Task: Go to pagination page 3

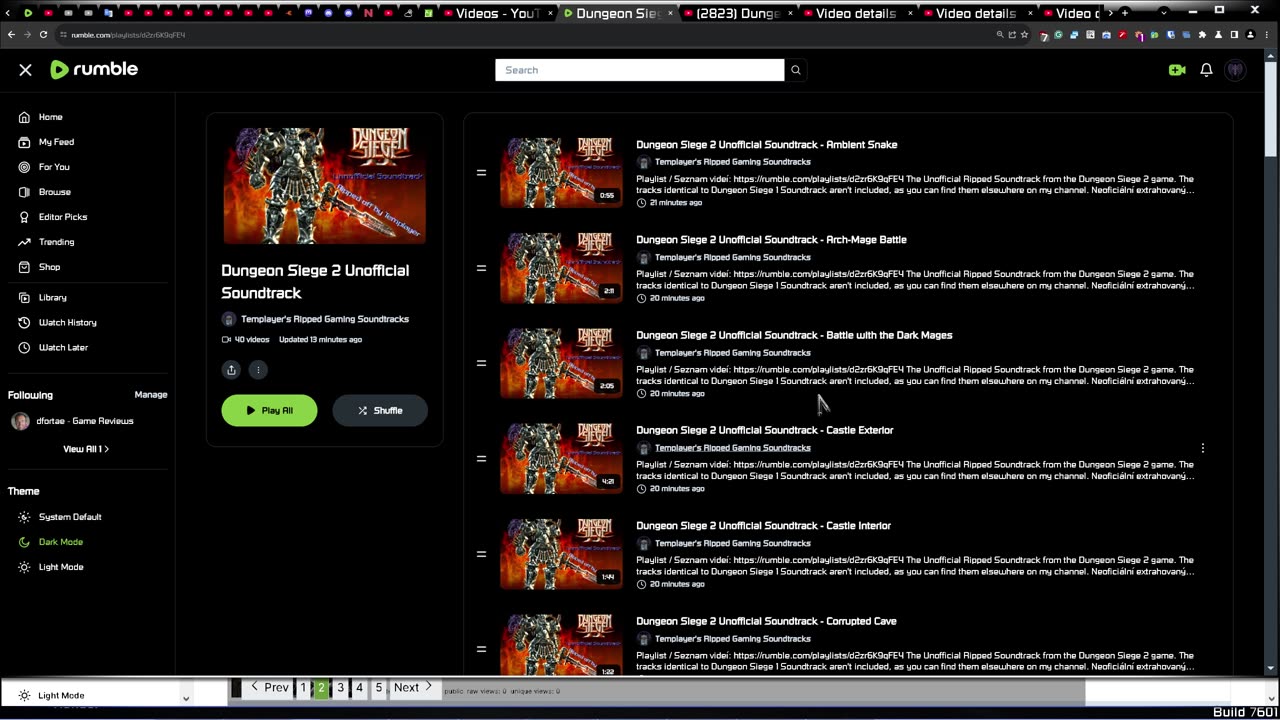Action: (340, 688)
